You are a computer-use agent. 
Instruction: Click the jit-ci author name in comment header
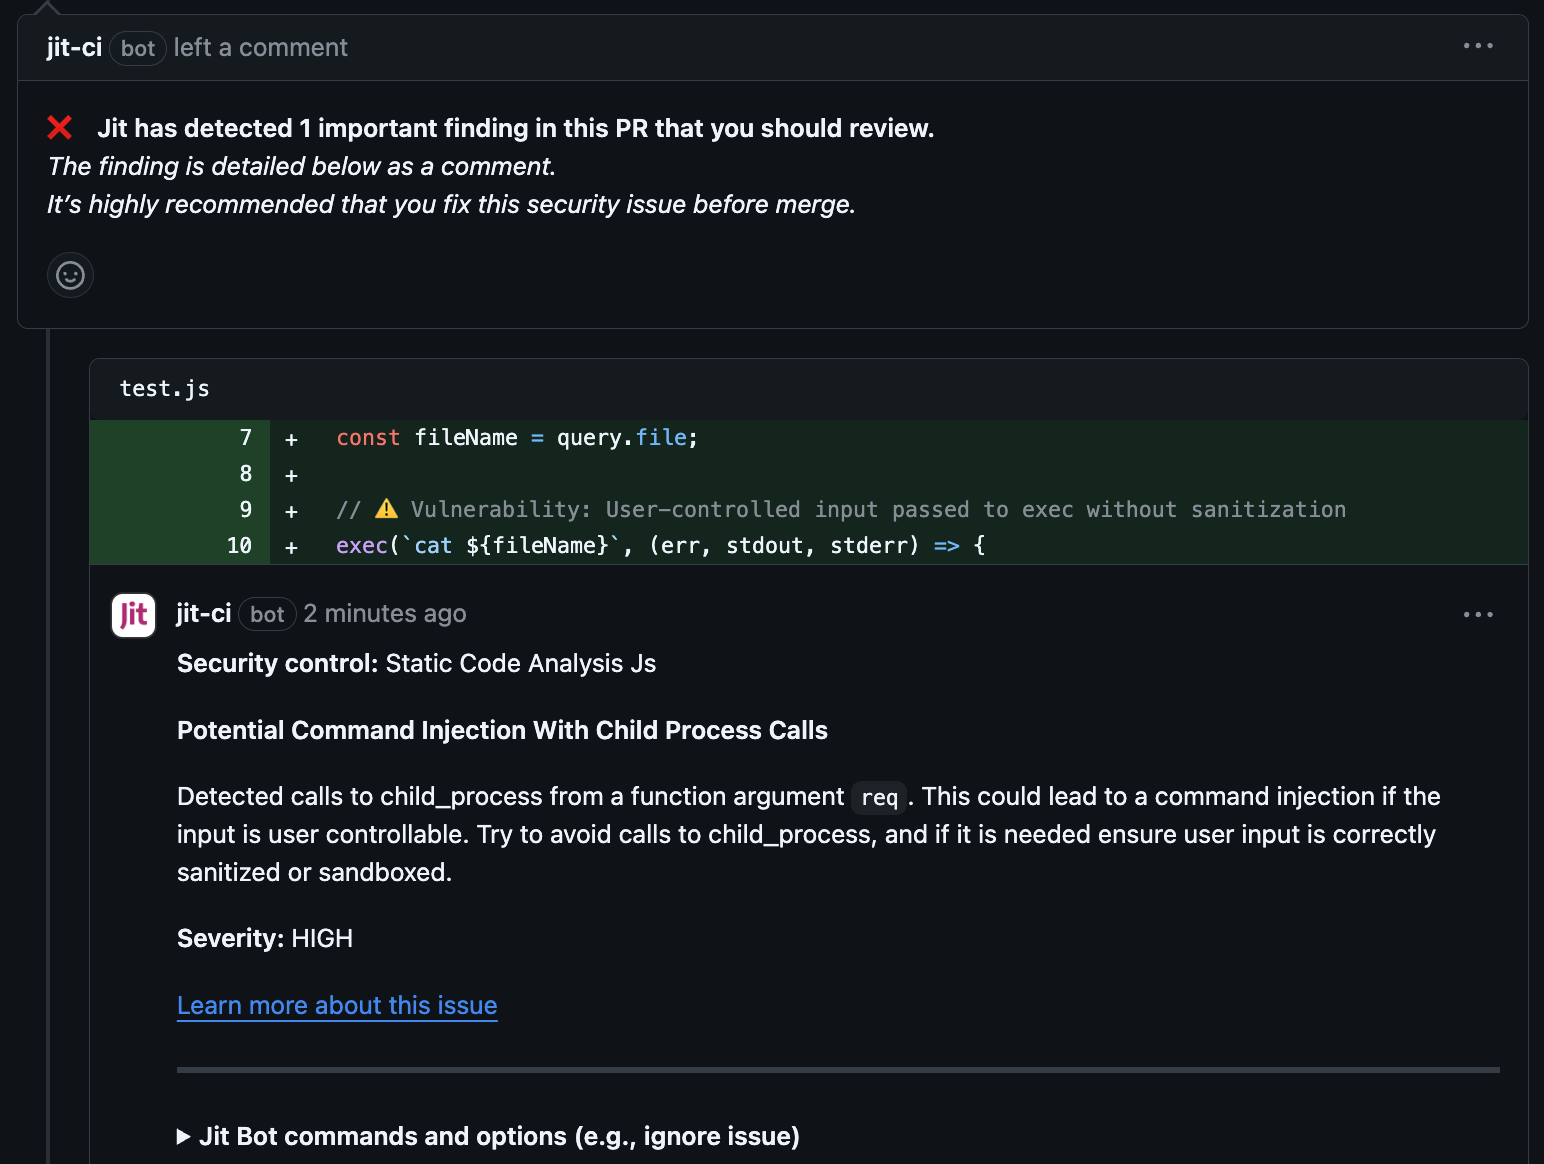pos(74,47)
